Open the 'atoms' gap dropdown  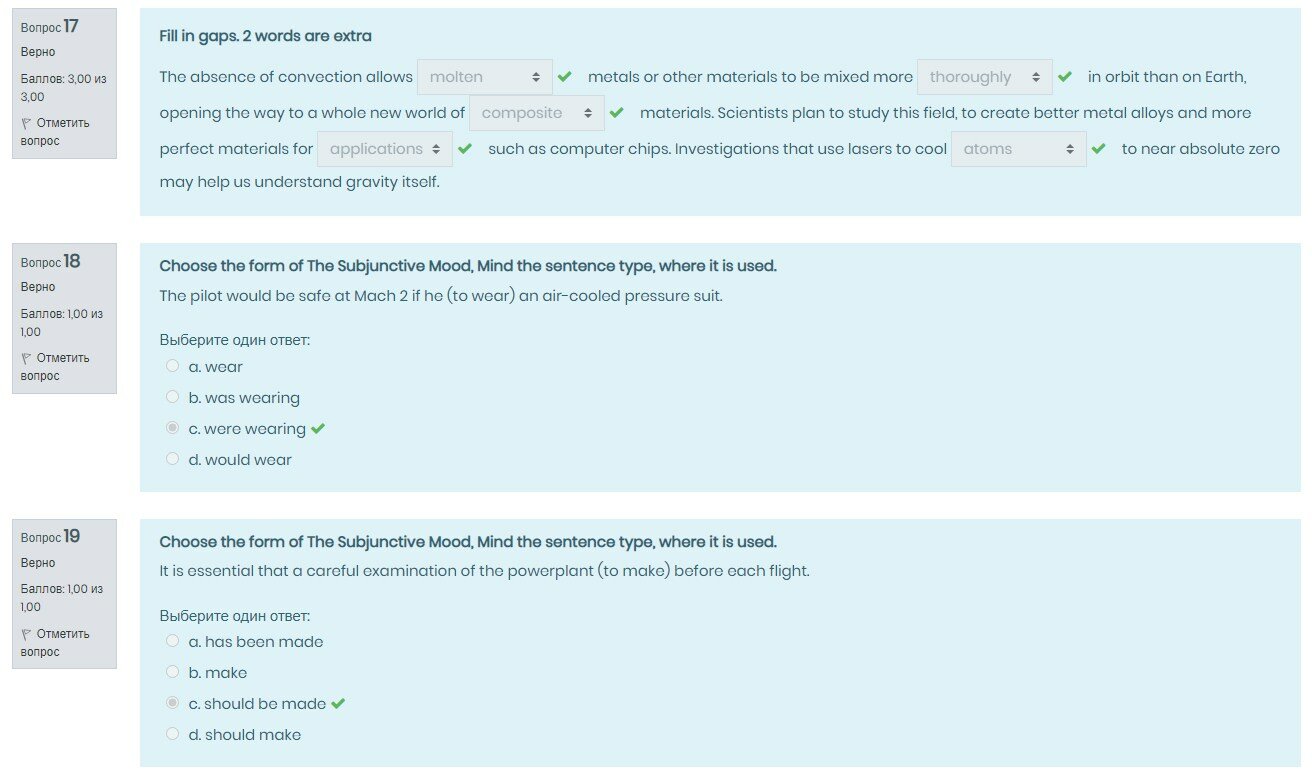point(1018,149)
